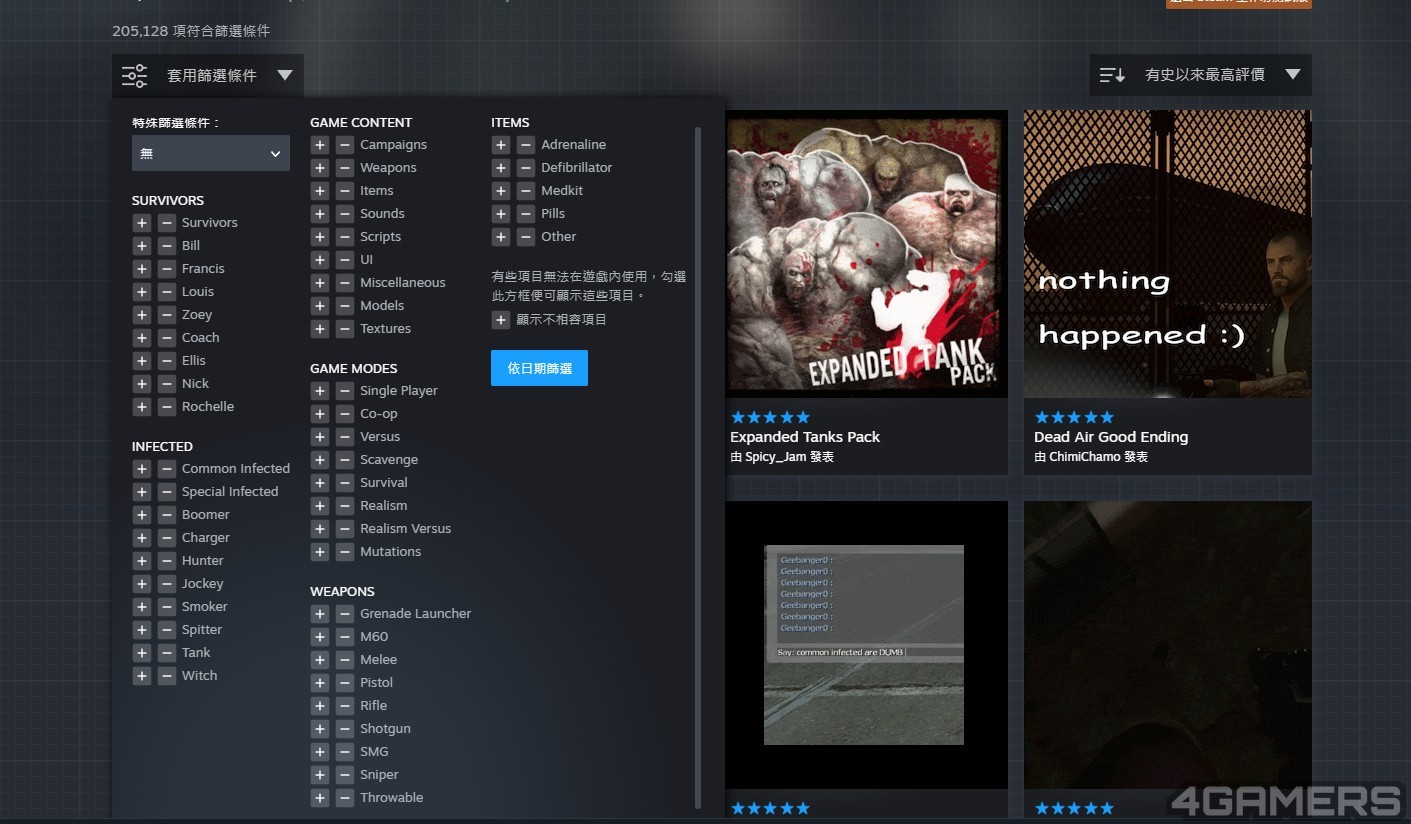Exclude the Zoey survivor filter
The height and width of the screenshot is (824, 1411).
click(x=166, y=315)
